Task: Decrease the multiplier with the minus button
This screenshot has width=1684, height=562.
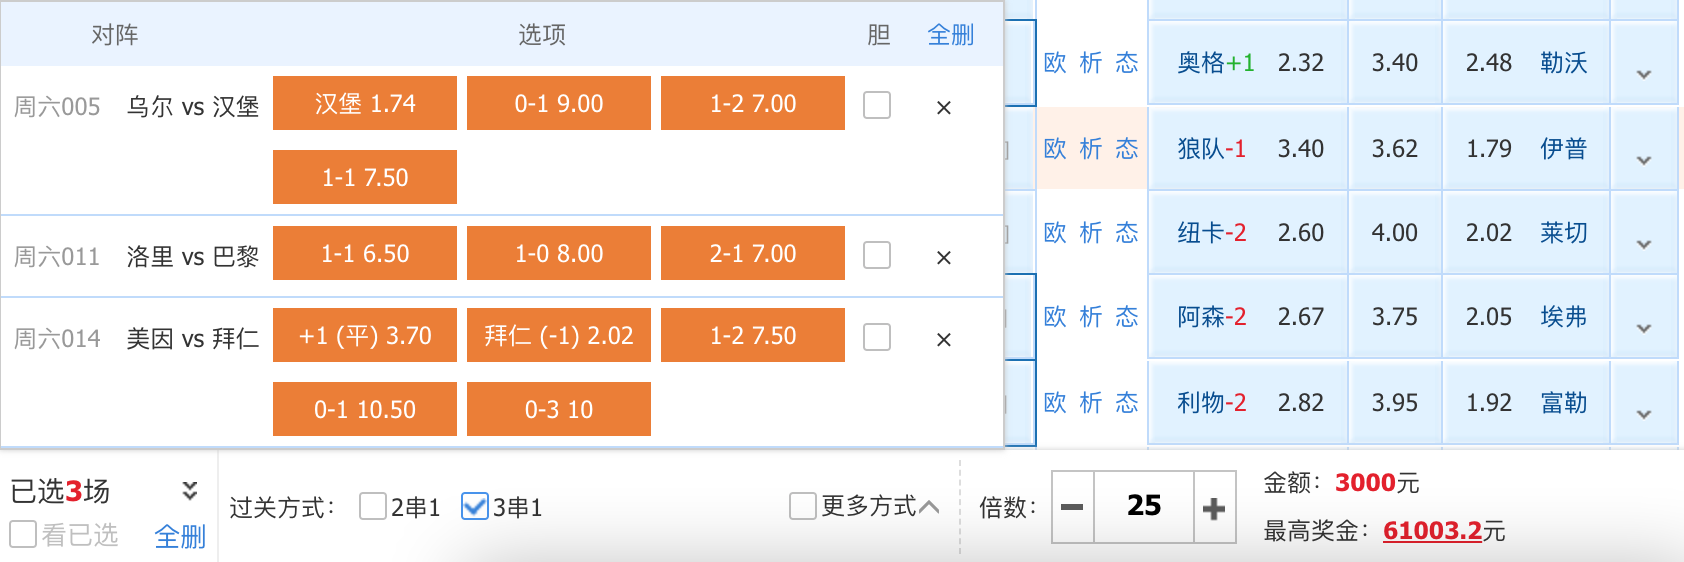Action: pos(1072,507)
